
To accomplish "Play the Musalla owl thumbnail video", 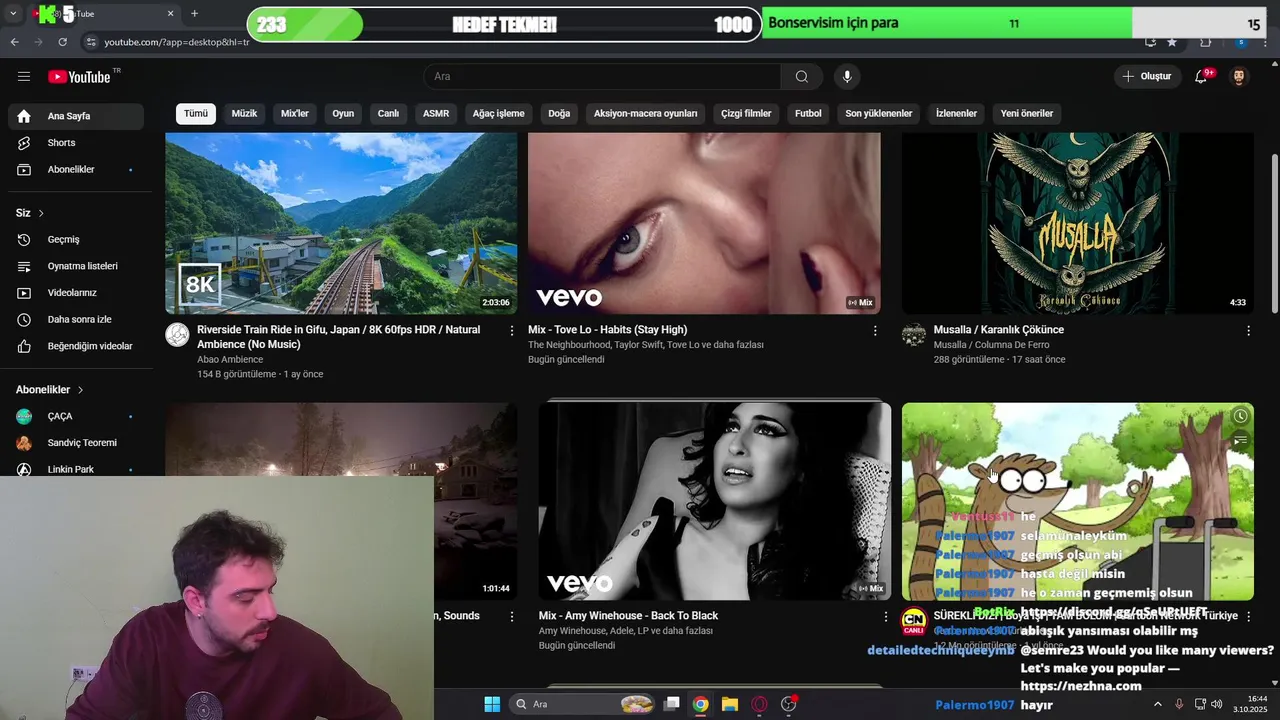I will click(1078, 223).
